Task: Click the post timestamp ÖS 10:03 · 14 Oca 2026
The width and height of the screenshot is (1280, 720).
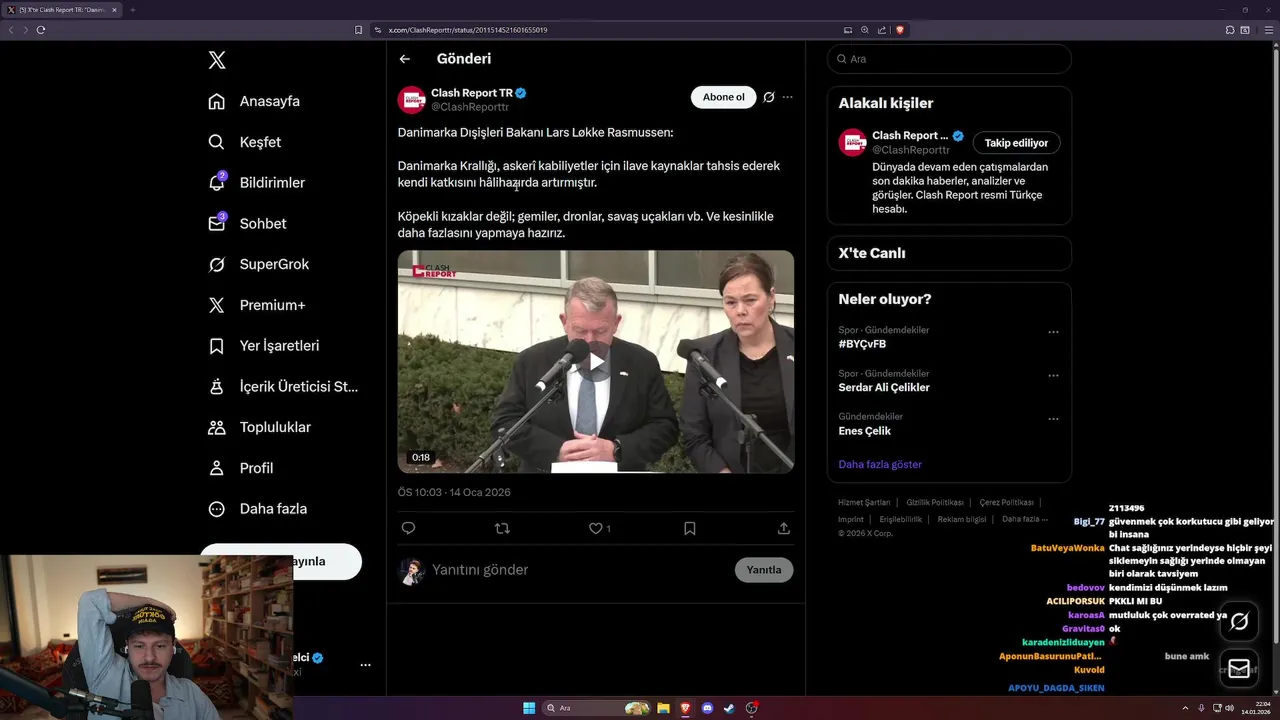Action: [x=454, y=492]
